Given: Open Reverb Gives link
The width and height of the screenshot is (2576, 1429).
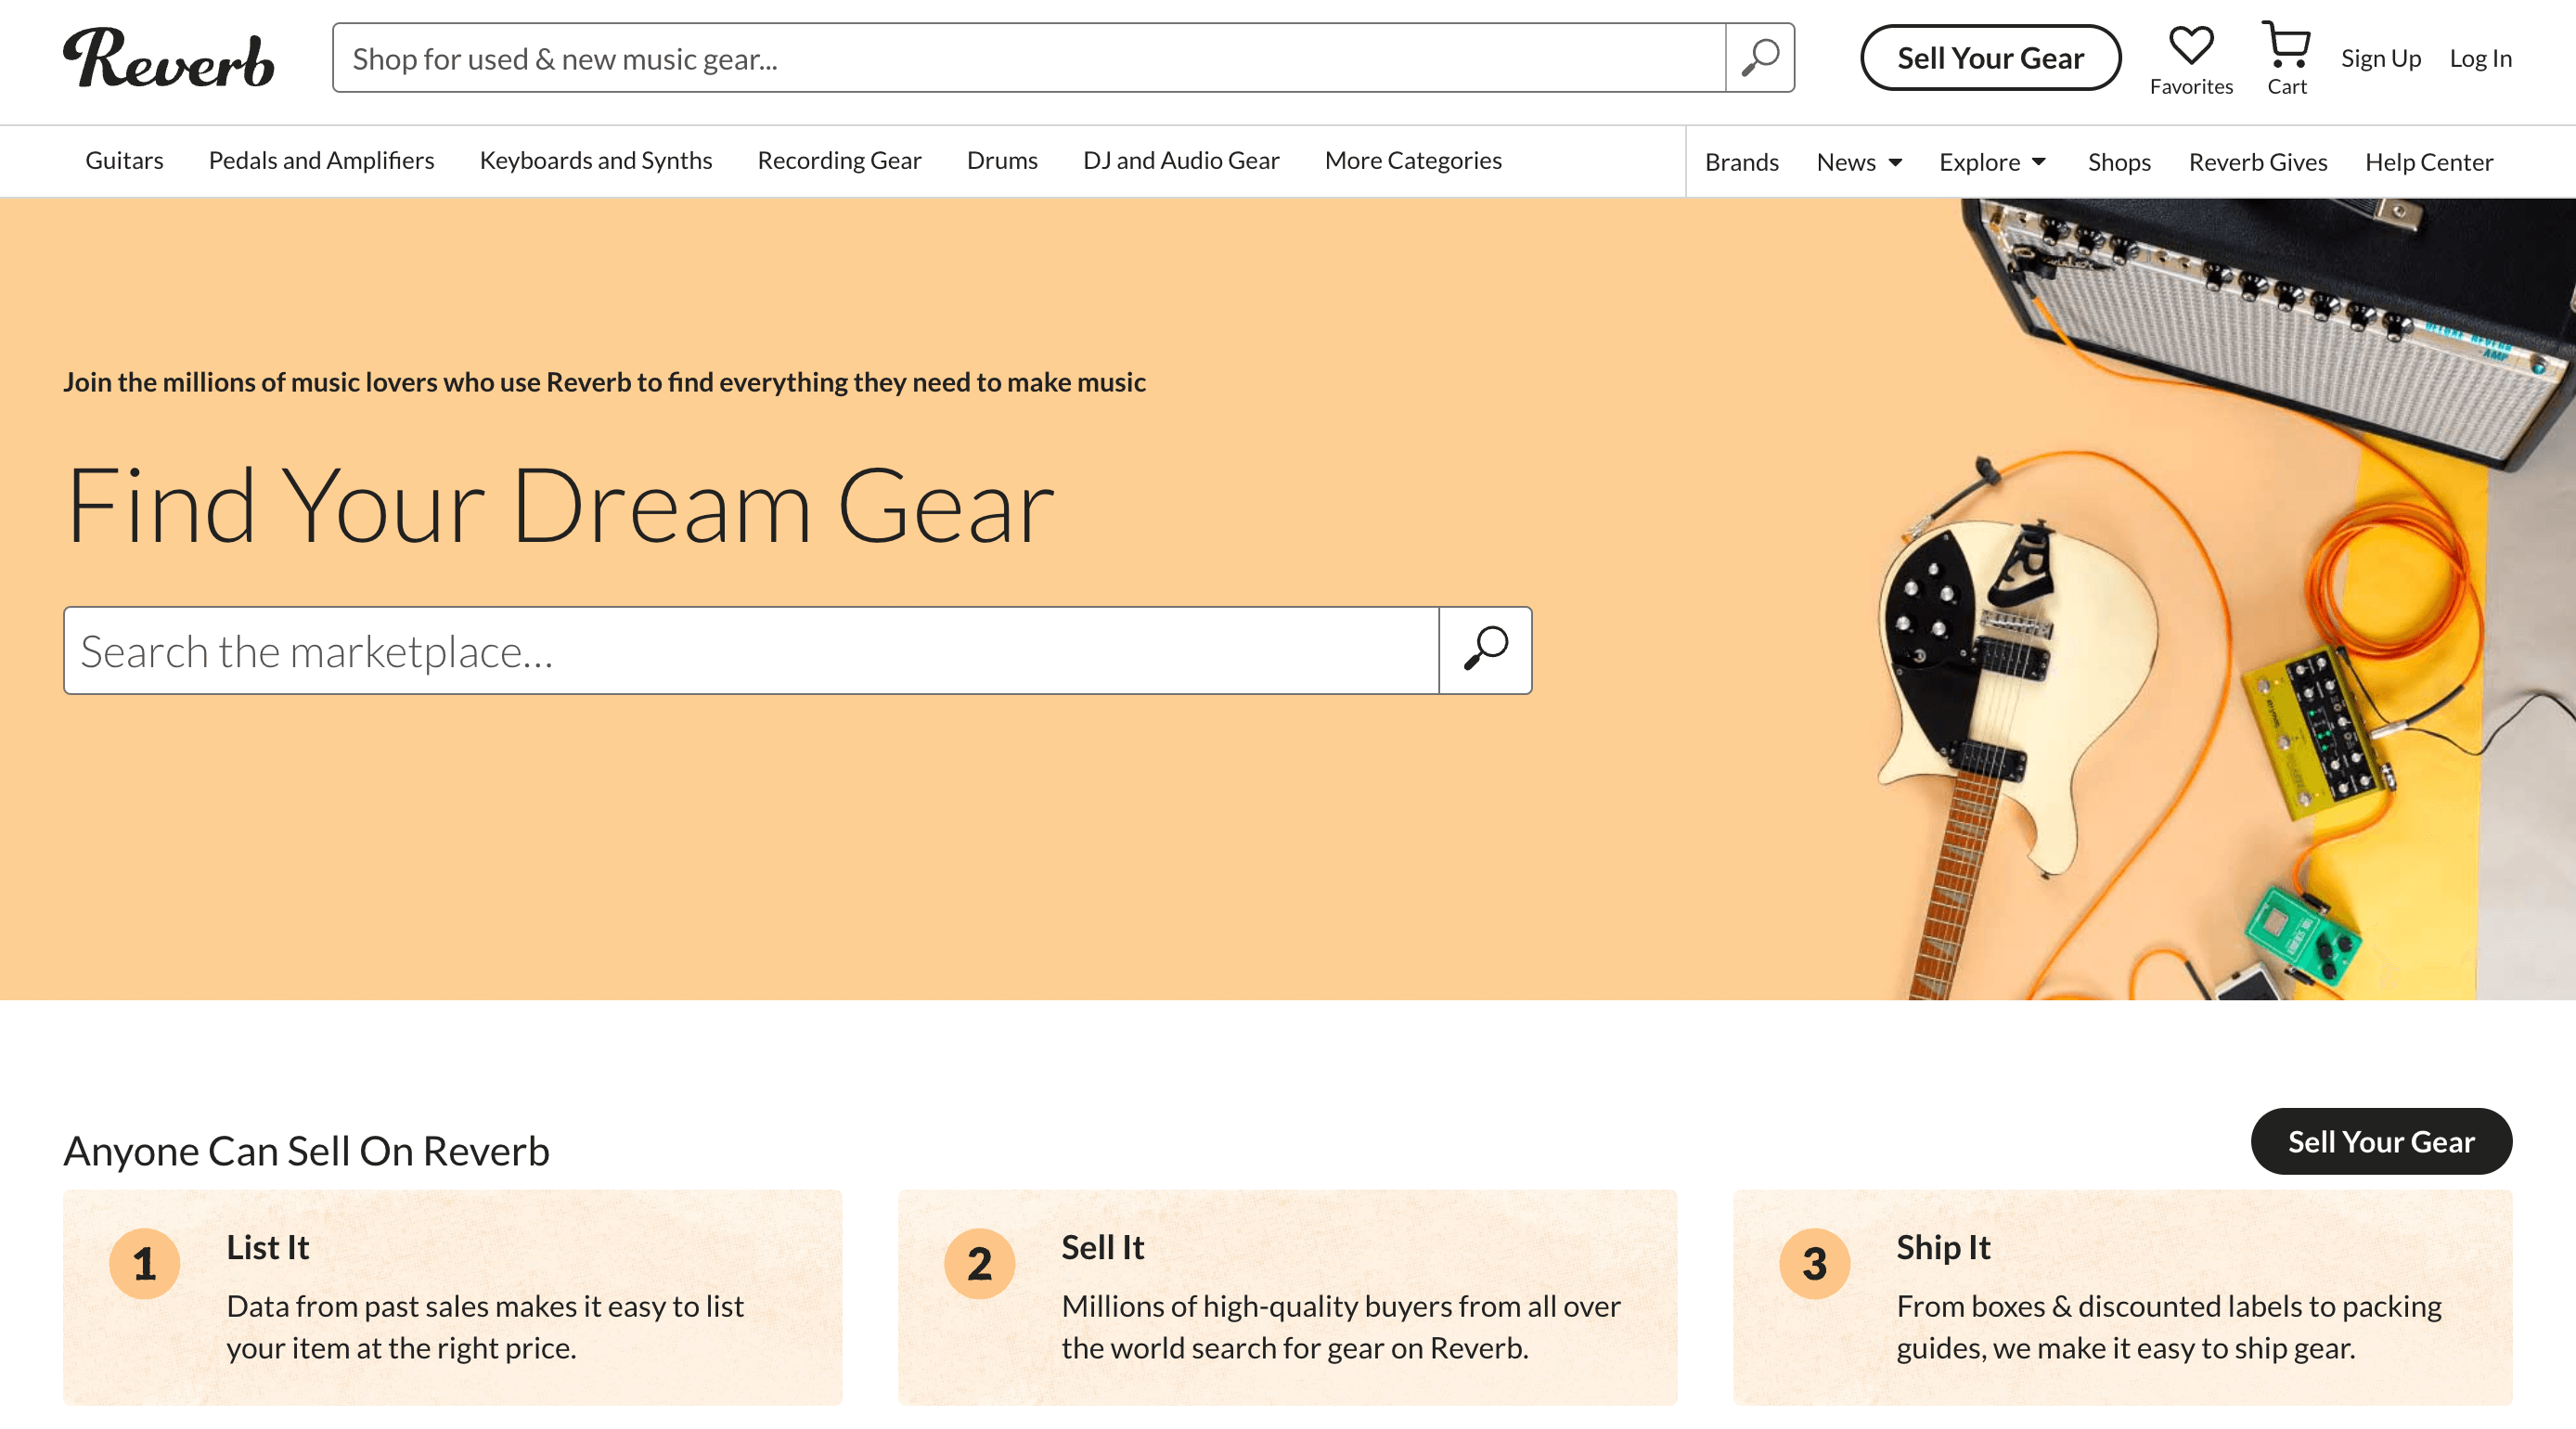Looking at the screenshot, I should point(2258,162).
